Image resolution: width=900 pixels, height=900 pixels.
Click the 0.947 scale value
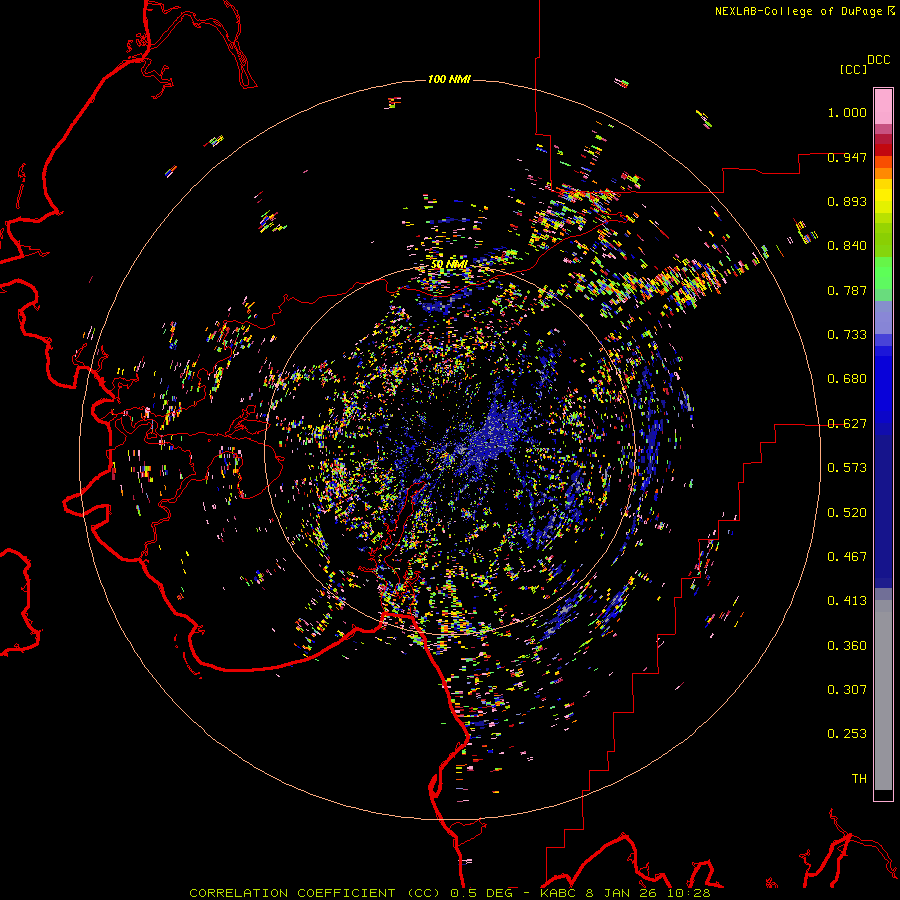[x=847, y=157]
